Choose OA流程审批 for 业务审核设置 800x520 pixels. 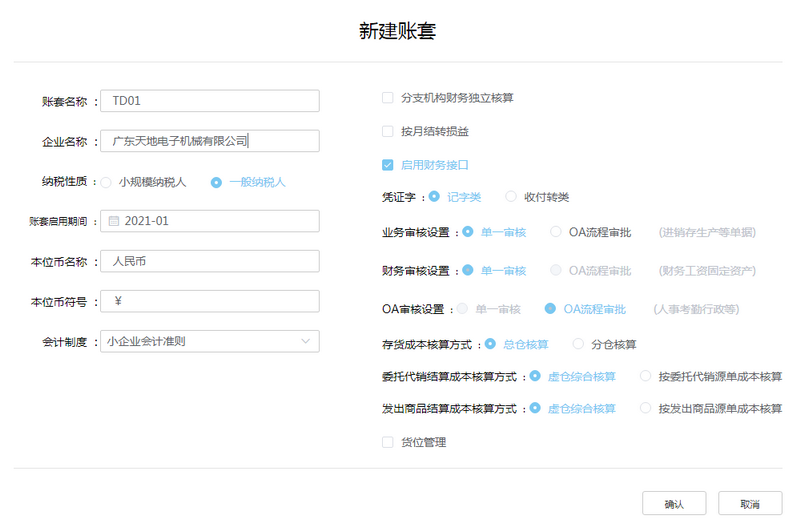[555, 232]
